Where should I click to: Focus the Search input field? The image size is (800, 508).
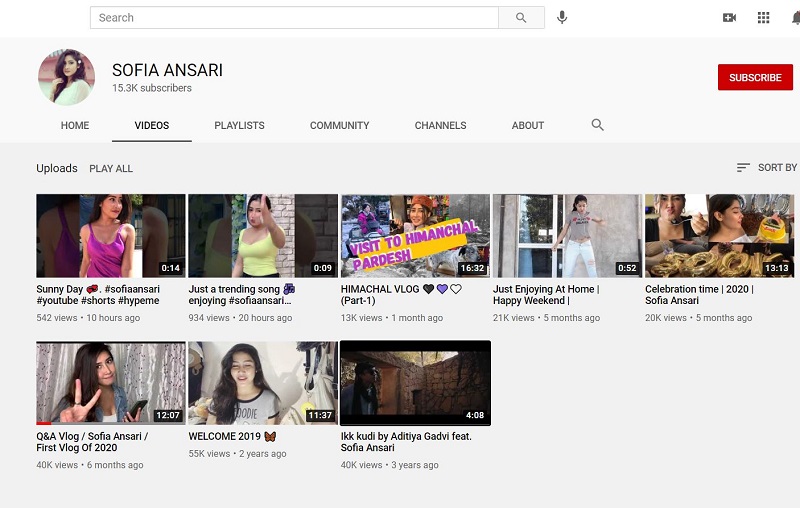tap(294, 18)
